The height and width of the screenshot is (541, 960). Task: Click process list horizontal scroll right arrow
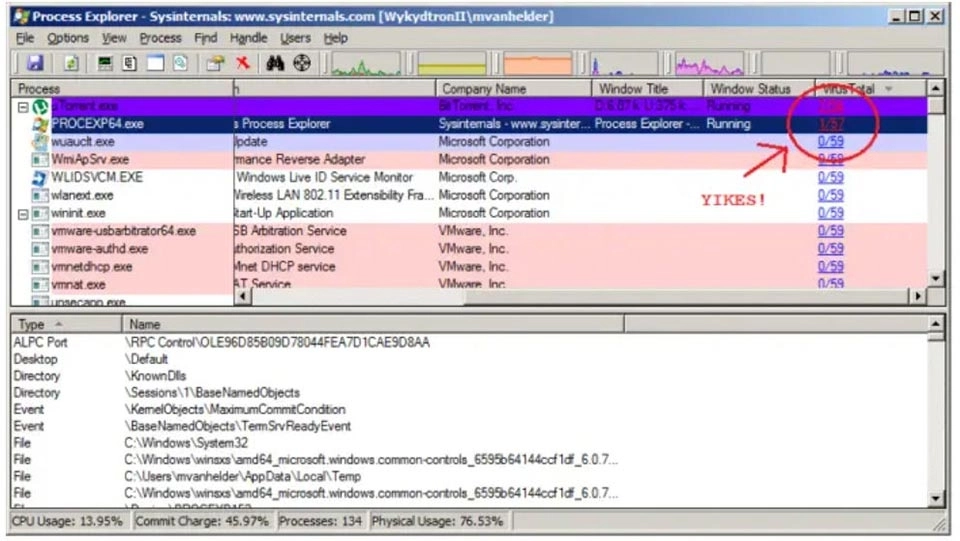[x=917, y=297]
